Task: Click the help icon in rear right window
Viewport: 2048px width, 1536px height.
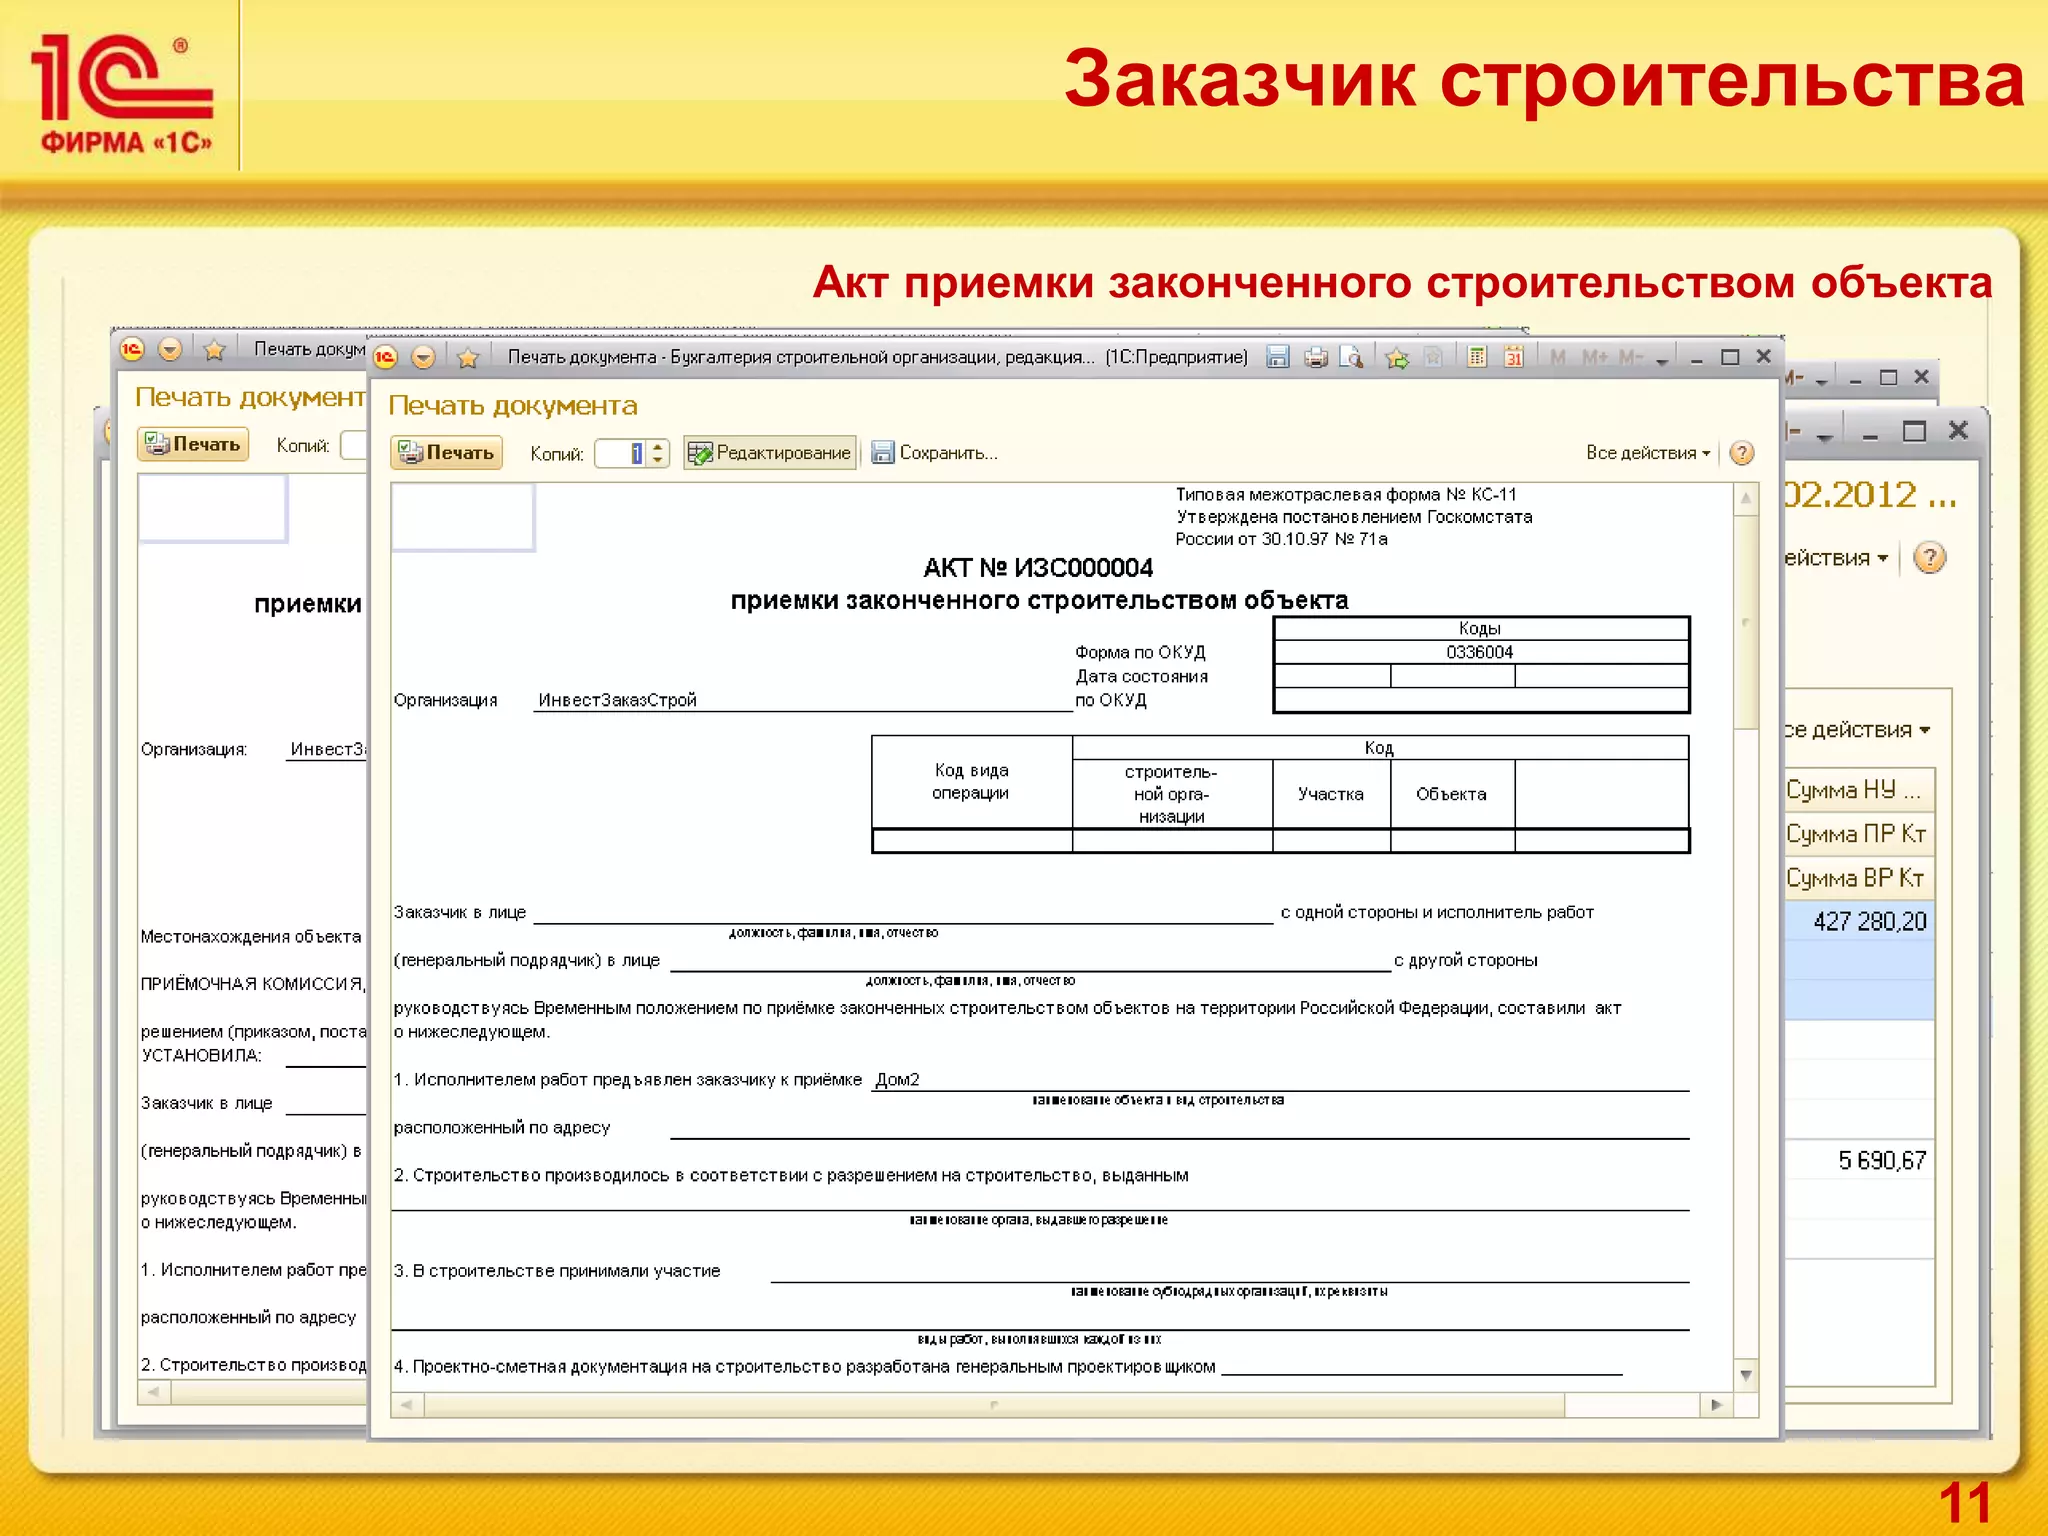Action: [x=1929, y=557]
